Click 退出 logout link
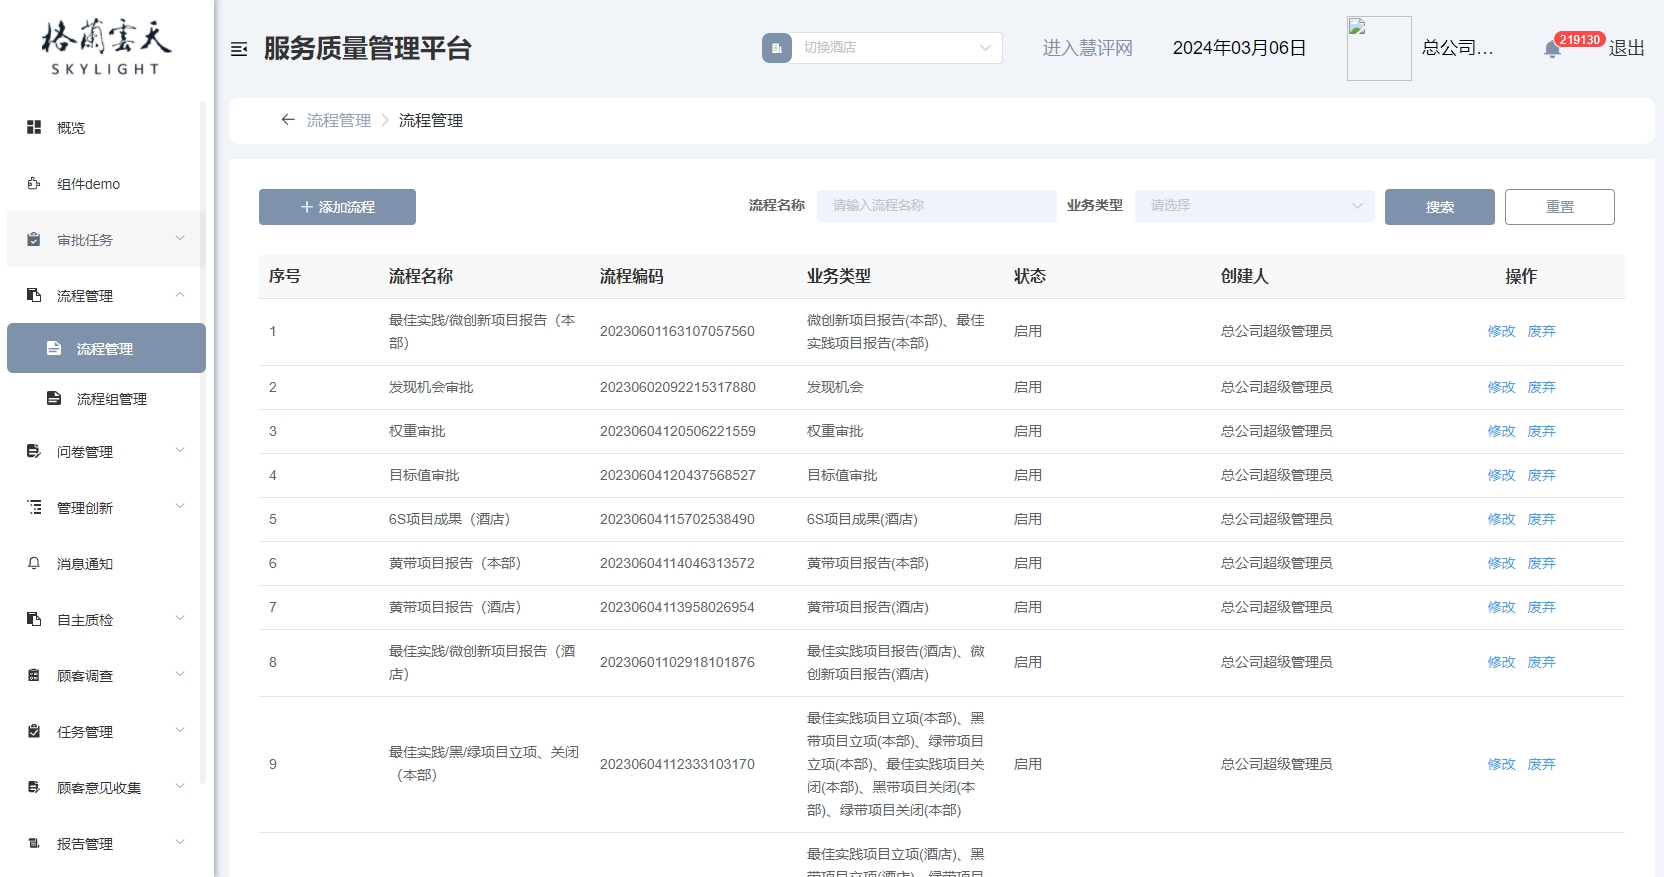The width and height of the screenshot is (1664, 877). [1627, 48]
